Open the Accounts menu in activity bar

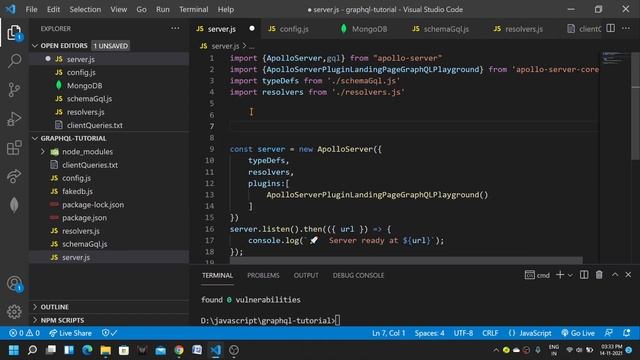(14, 283)
